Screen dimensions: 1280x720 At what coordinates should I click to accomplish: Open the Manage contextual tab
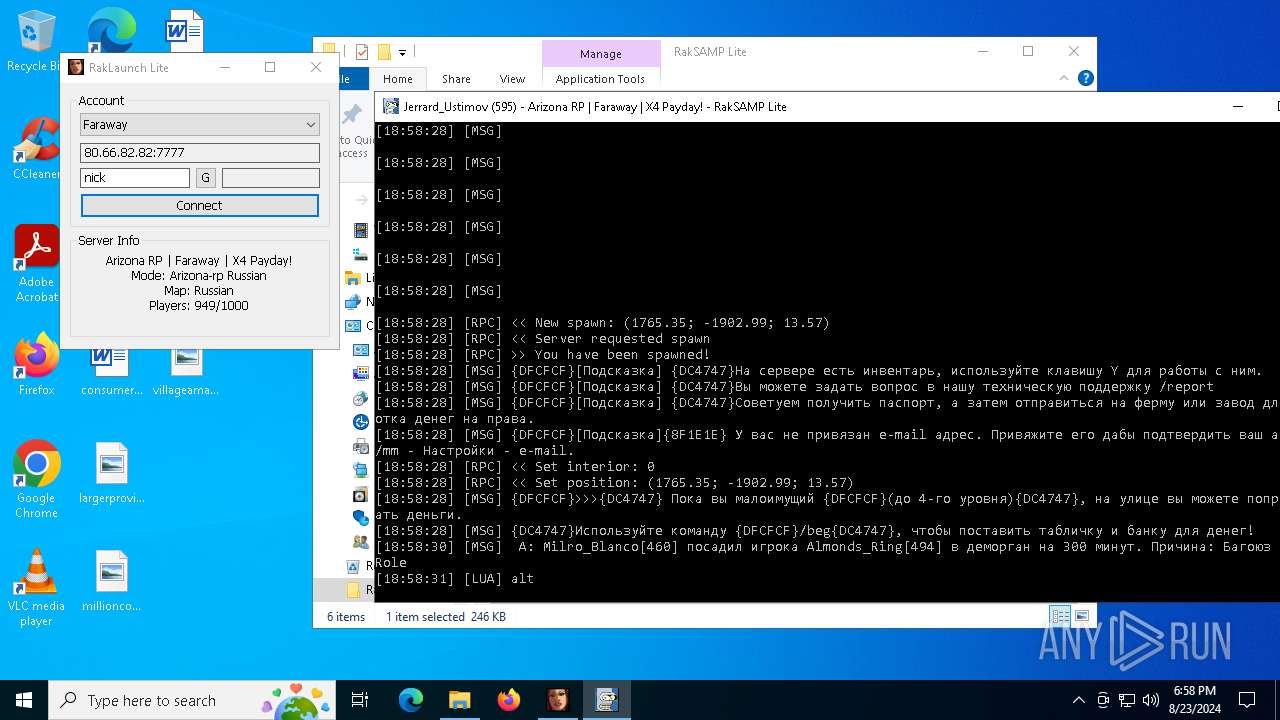(x=600, y=54)
